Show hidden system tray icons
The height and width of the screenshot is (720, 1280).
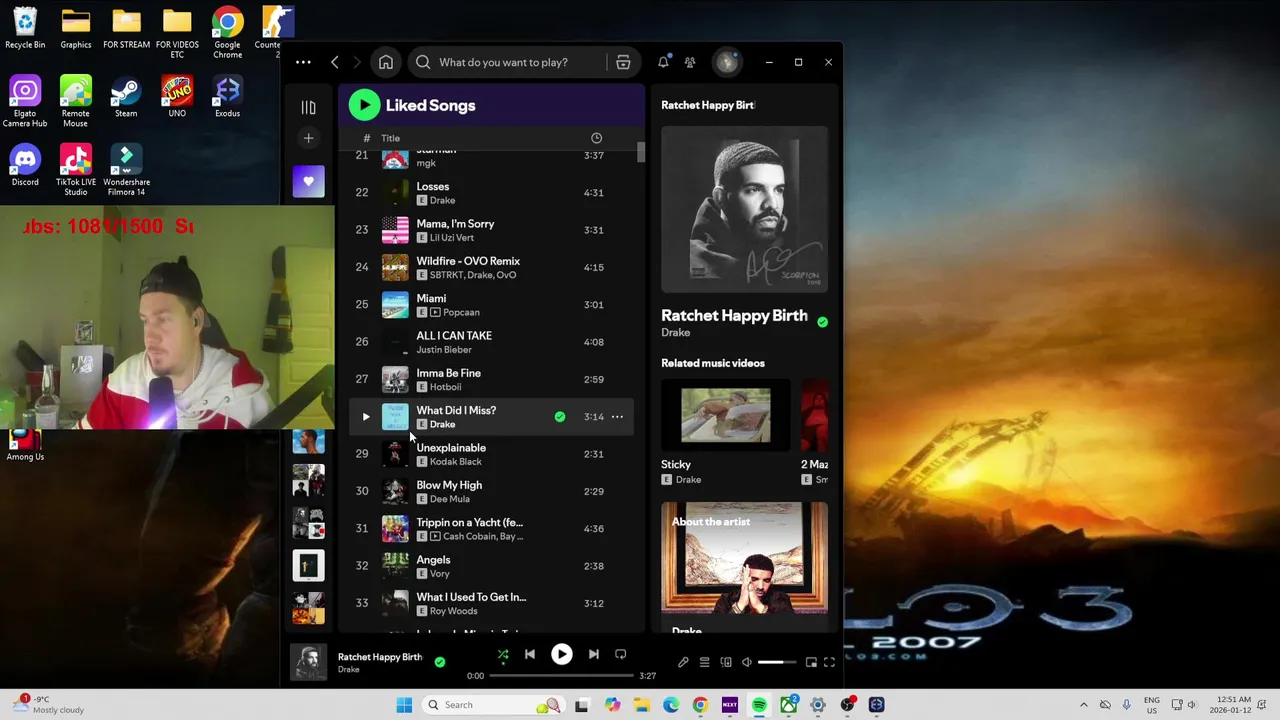[x=1084, y=705]
